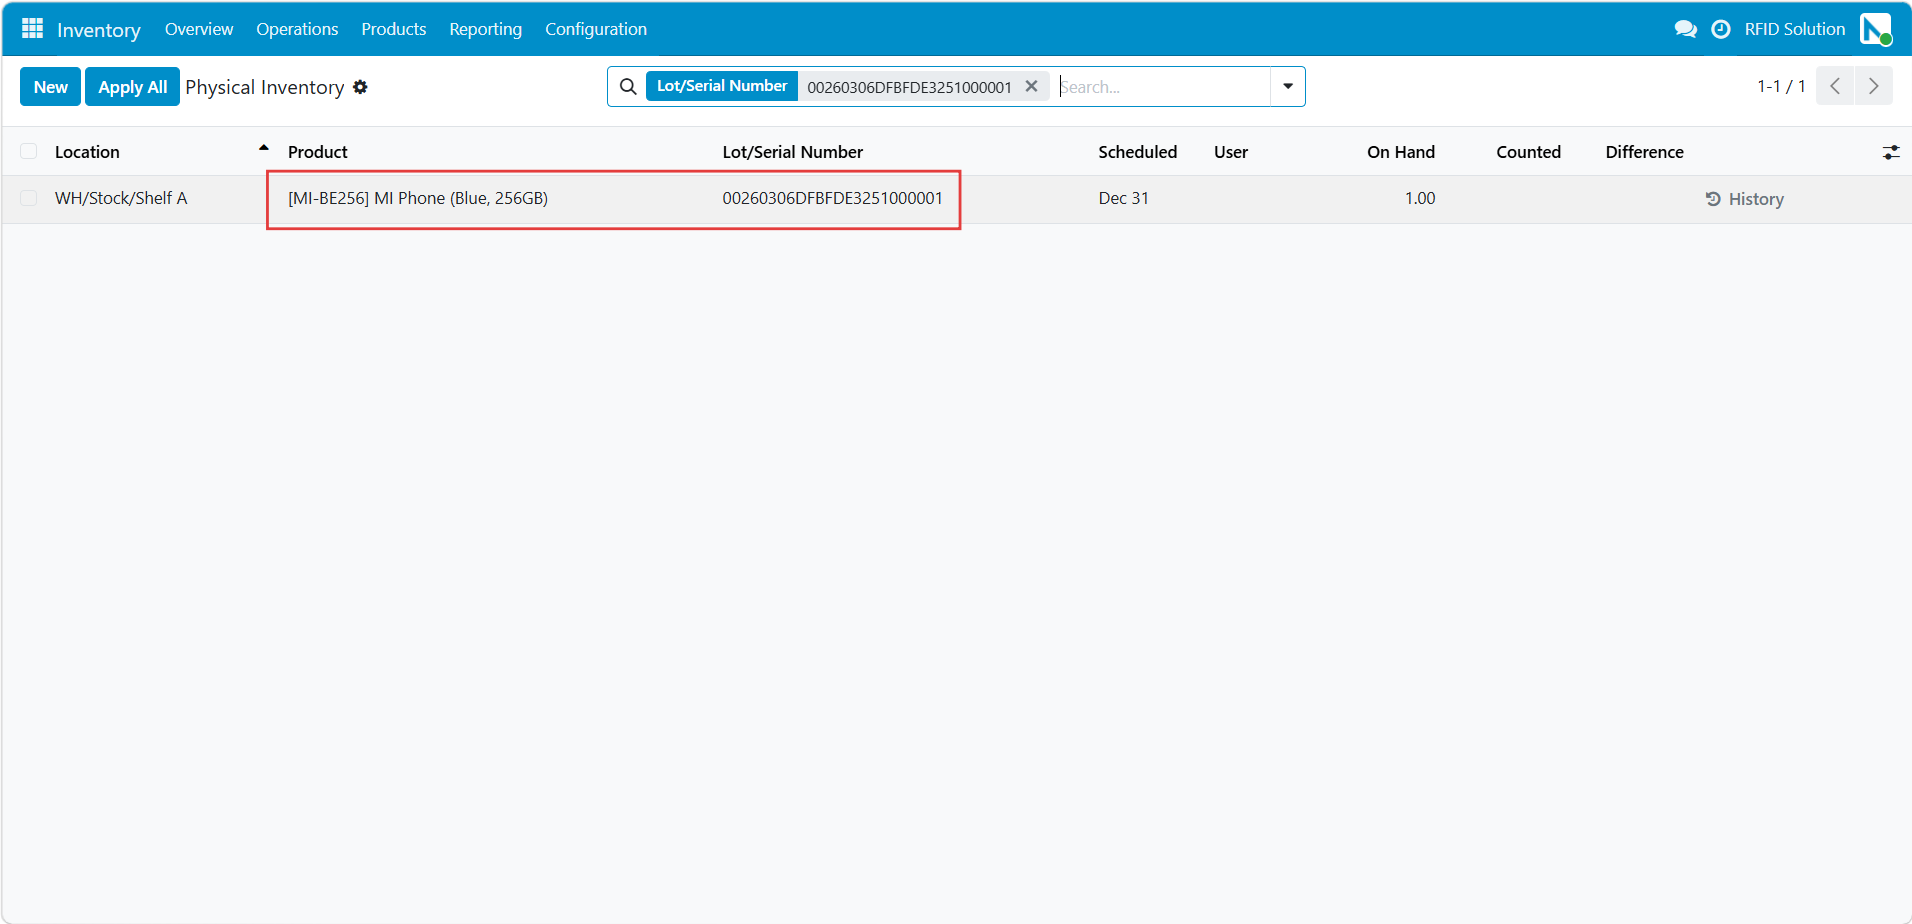Open the user avatar menu
Viewport: 1912px width, 924px height.
1876,29
